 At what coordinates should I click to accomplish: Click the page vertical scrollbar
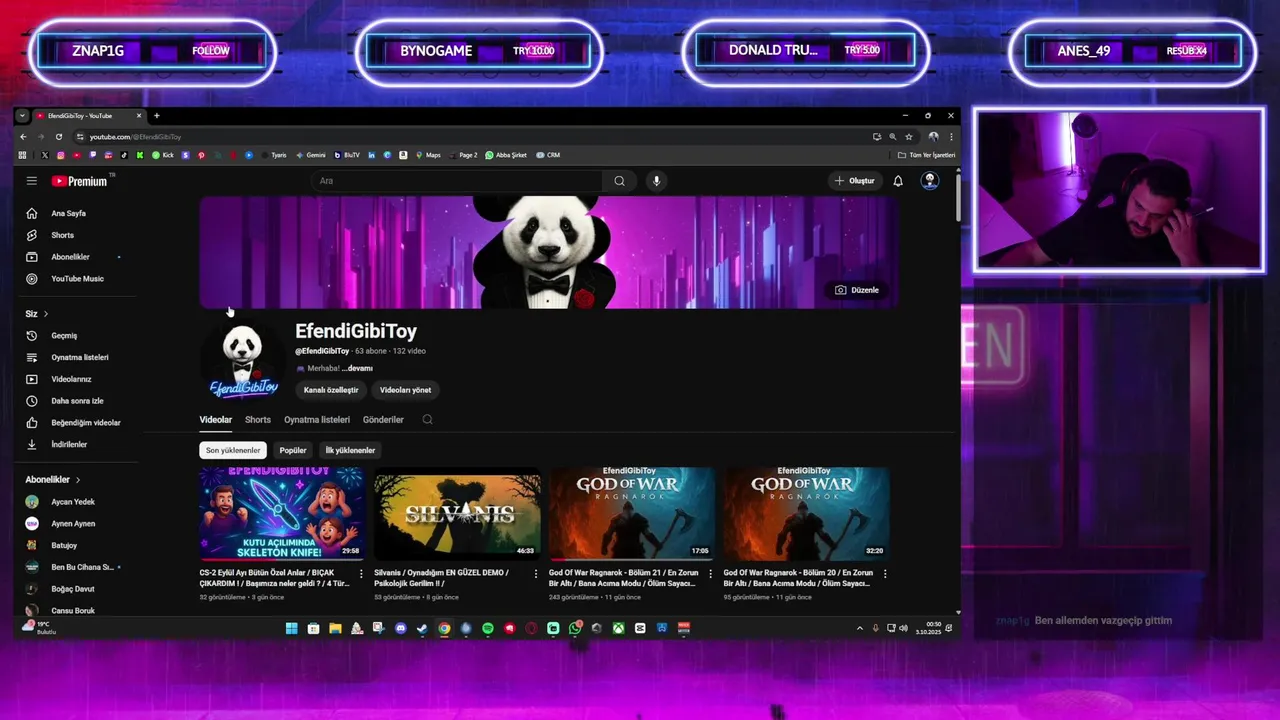(957, 196)
